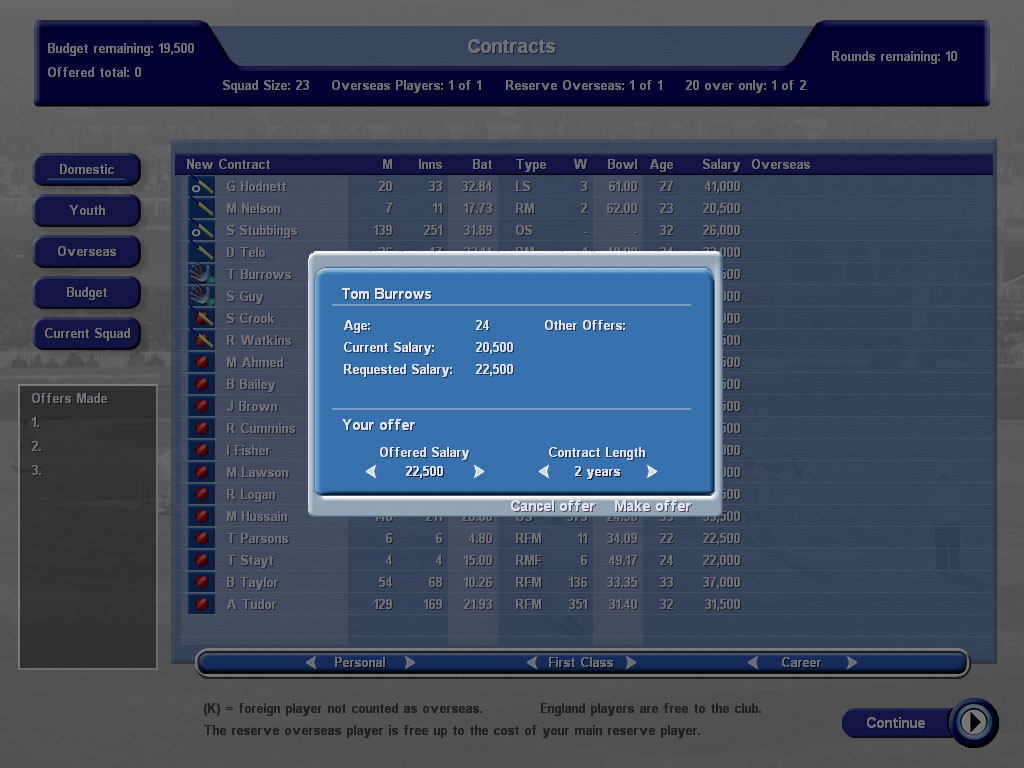This screenshot has height=768, width=1024.
Task: Click the ball icon beside T Parsons
Action: click(x=202, y=539)
